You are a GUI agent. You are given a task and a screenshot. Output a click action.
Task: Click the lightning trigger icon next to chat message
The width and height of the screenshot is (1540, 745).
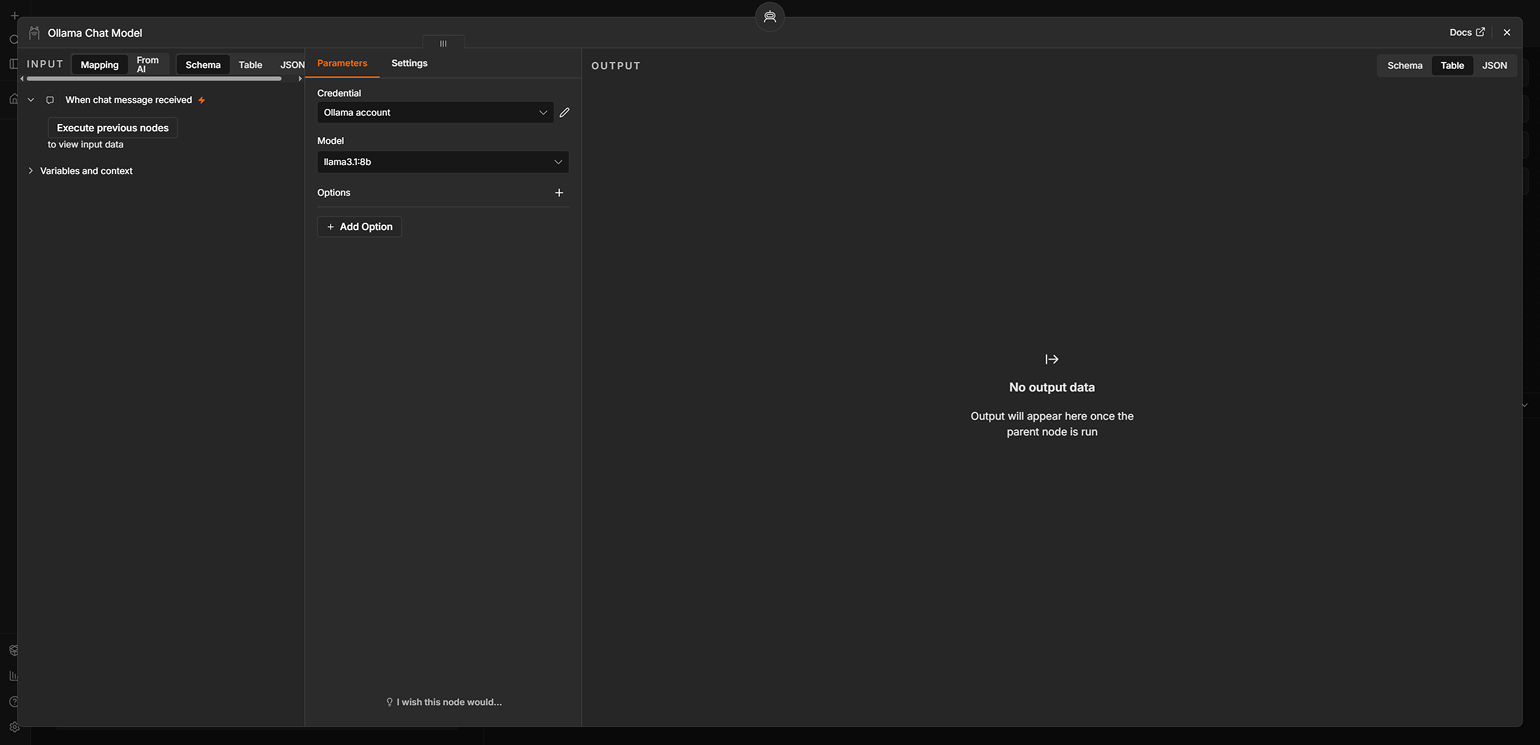202,100
